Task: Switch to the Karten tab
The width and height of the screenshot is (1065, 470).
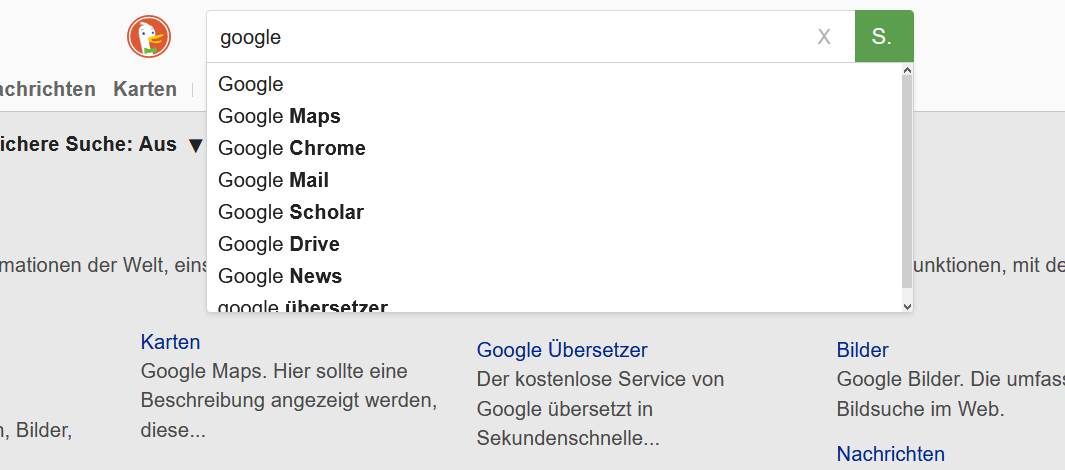Action: pyautogui.click(x=145, y=89)
